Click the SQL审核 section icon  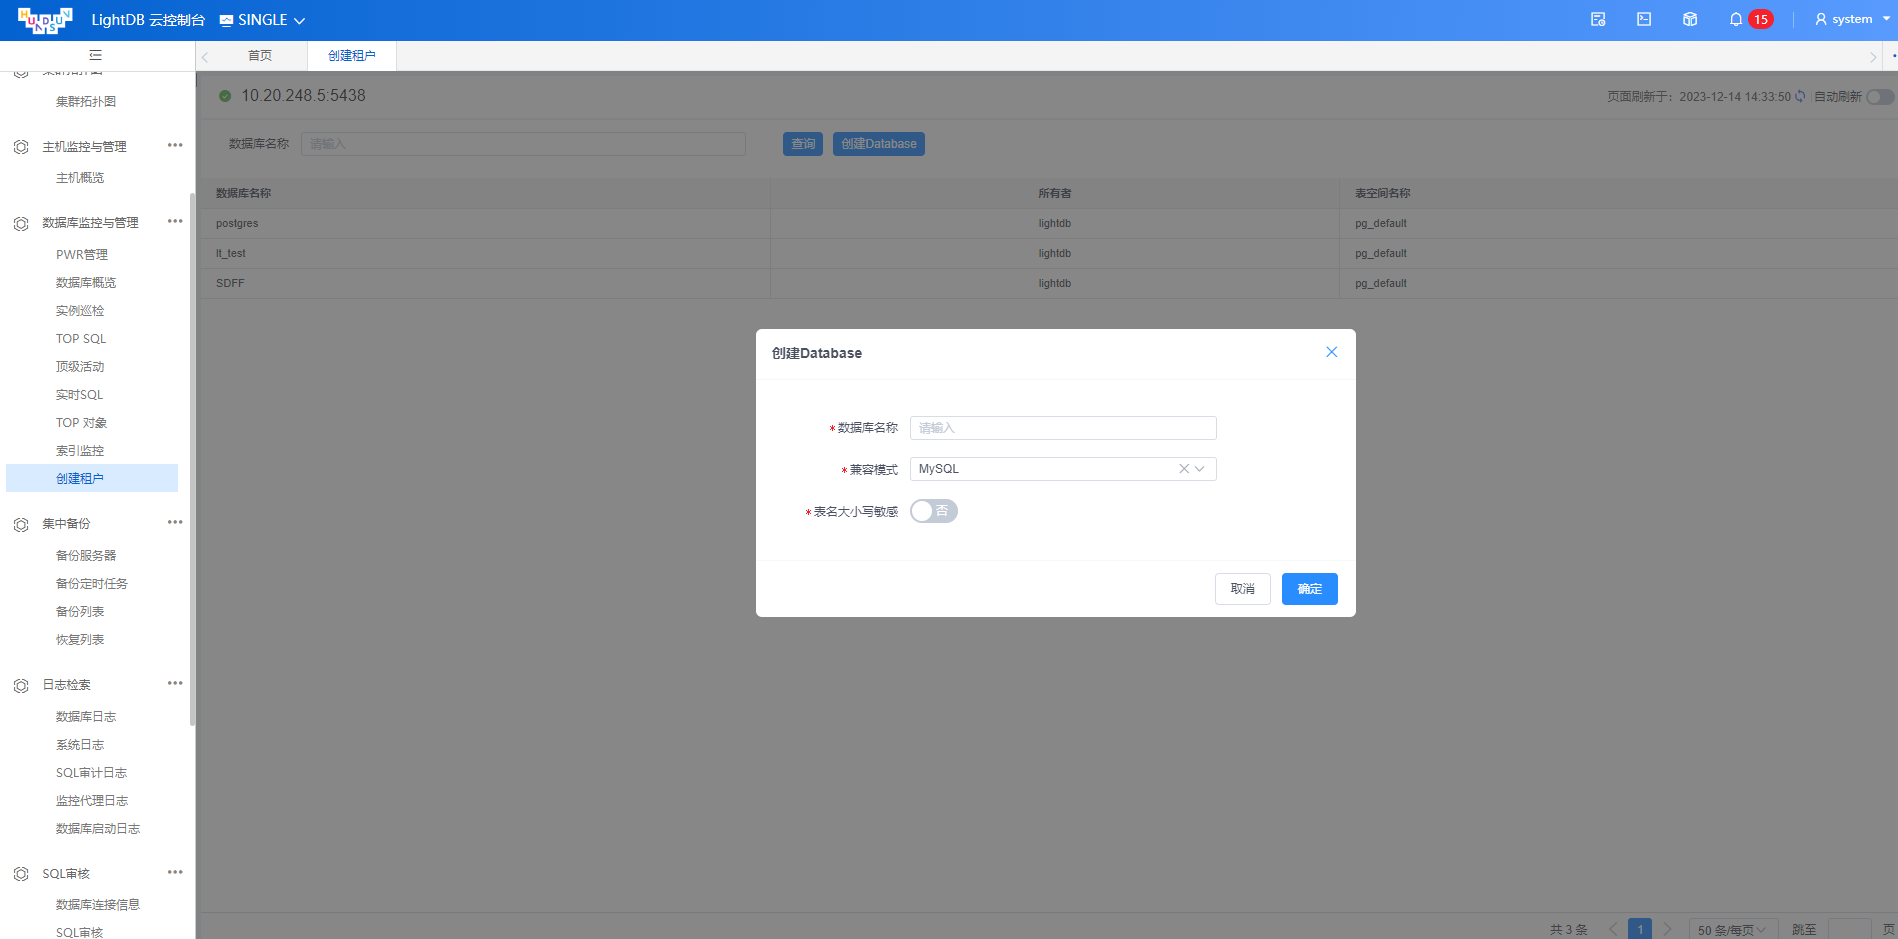21,874
